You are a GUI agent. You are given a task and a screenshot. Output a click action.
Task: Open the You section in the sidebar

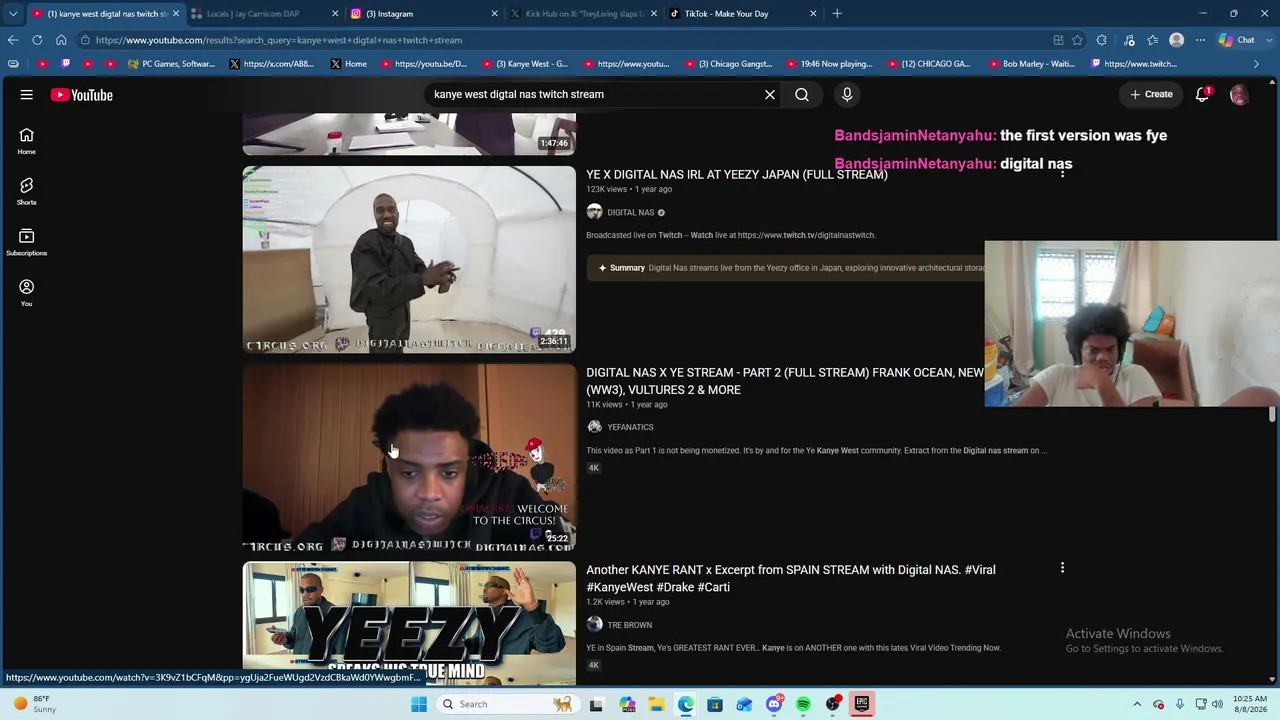click(27, 293)
